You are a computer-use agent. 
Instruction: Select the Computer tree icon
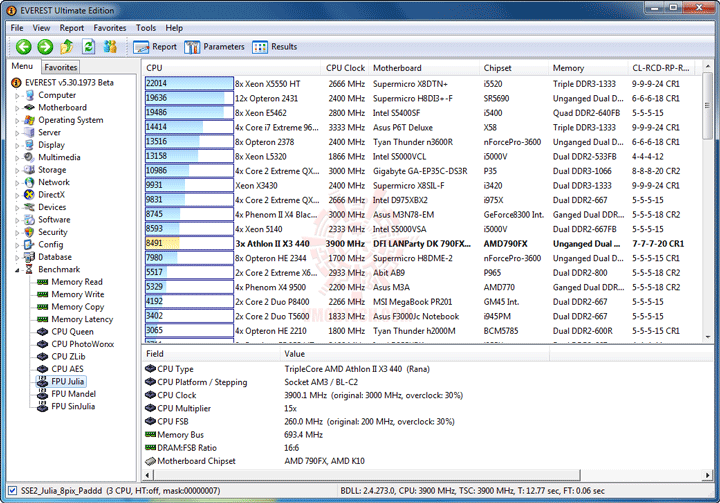coord(29,95)
